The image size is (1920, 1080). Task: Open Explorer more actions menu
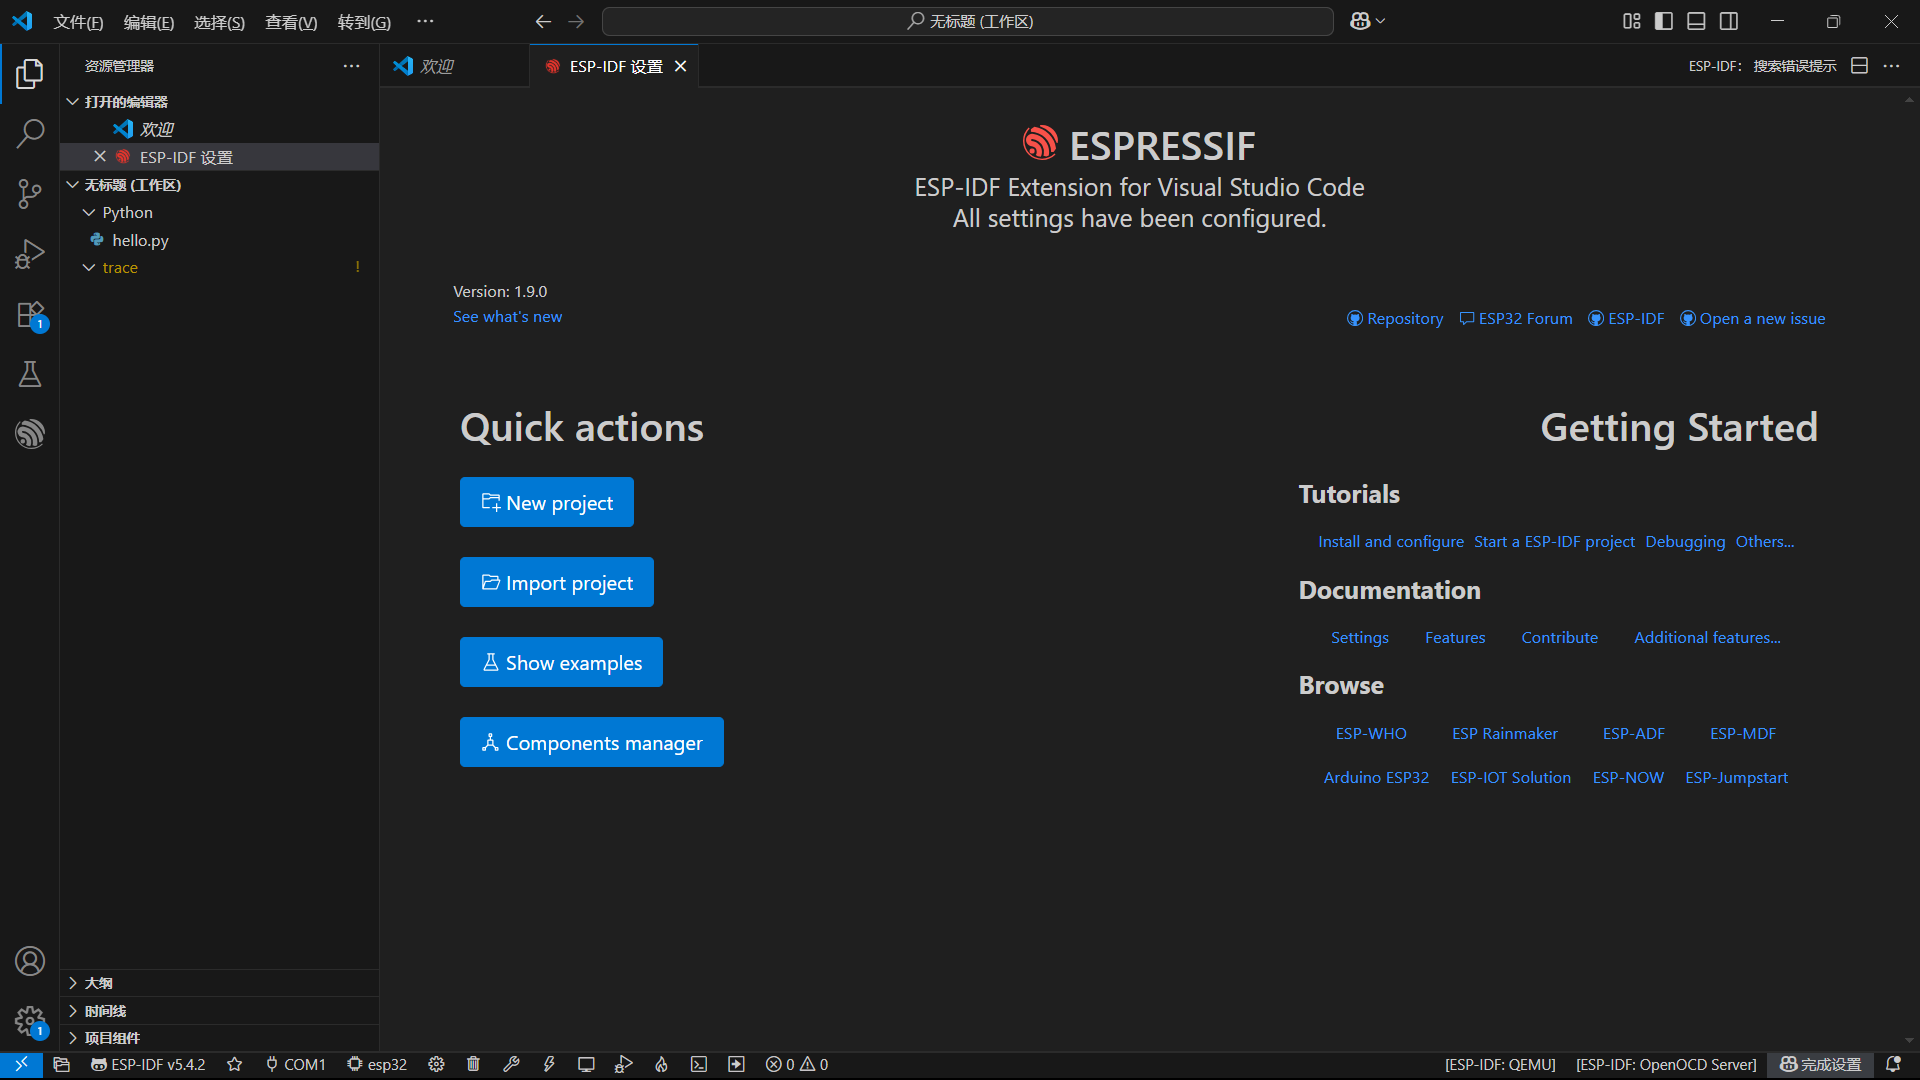pos(351,66)
